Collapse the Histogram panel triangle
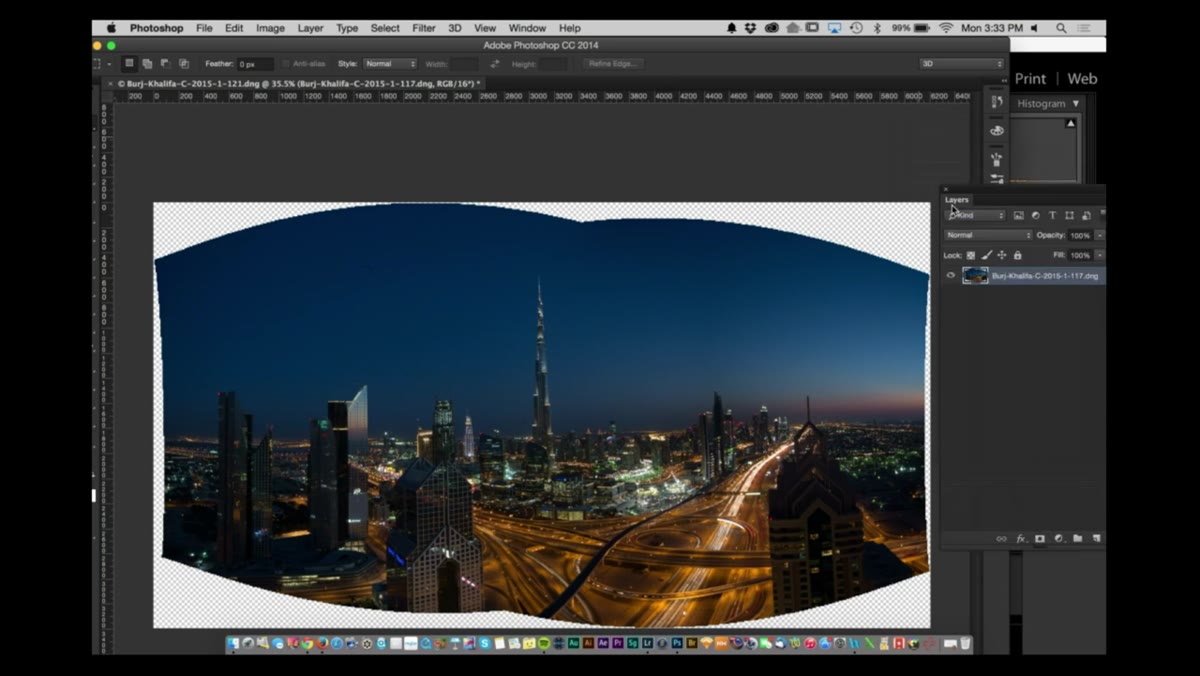1200x676 pixels. (1076, 104)
